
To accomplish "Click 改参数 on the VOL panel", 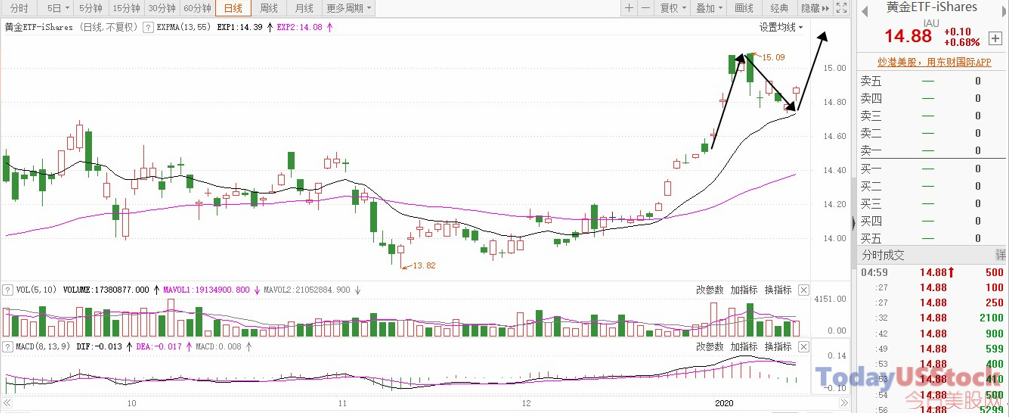I will point(710,290).
